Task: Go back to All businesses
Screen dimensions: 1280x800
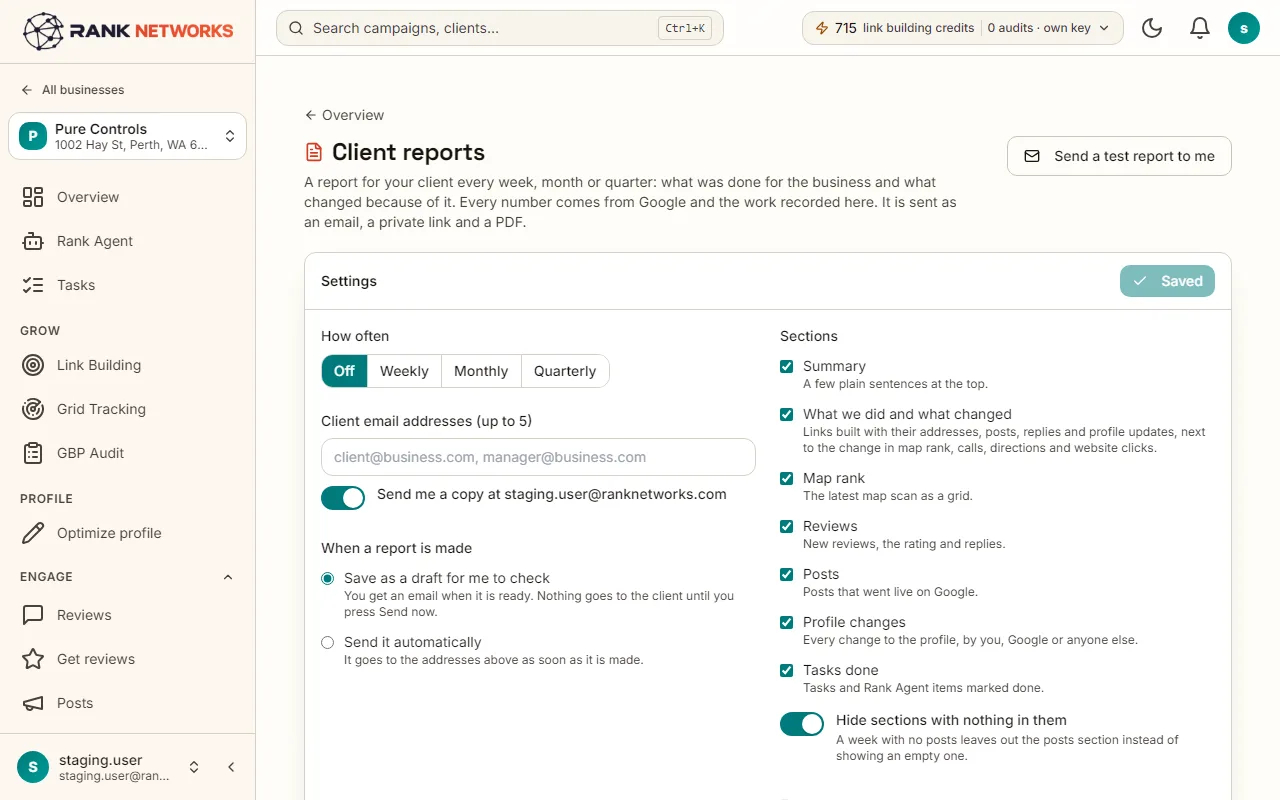Action: [x=72, y=90]
